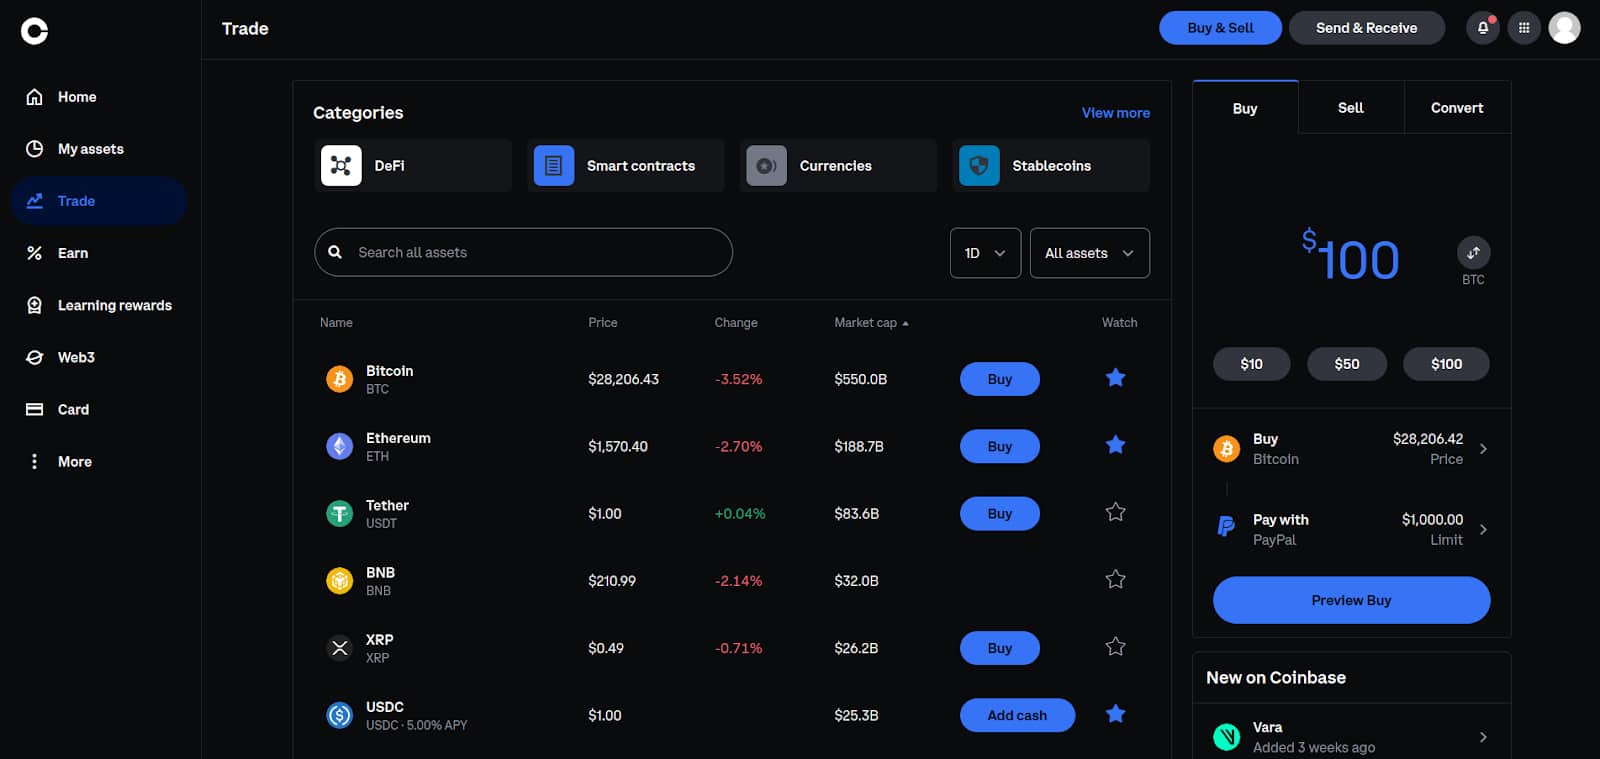Expand Buy Bitcoin asset selector chevron

(x=1483, y=449)
